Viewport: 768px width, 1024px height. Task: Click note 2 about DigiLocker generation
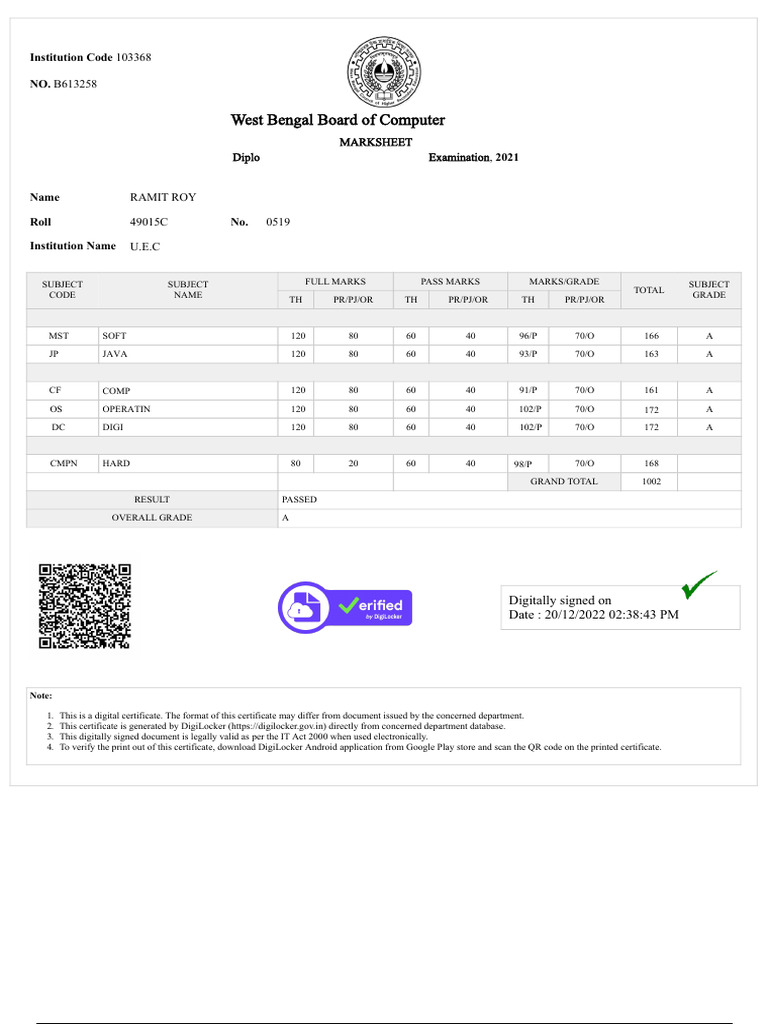[x=281, y=726]
